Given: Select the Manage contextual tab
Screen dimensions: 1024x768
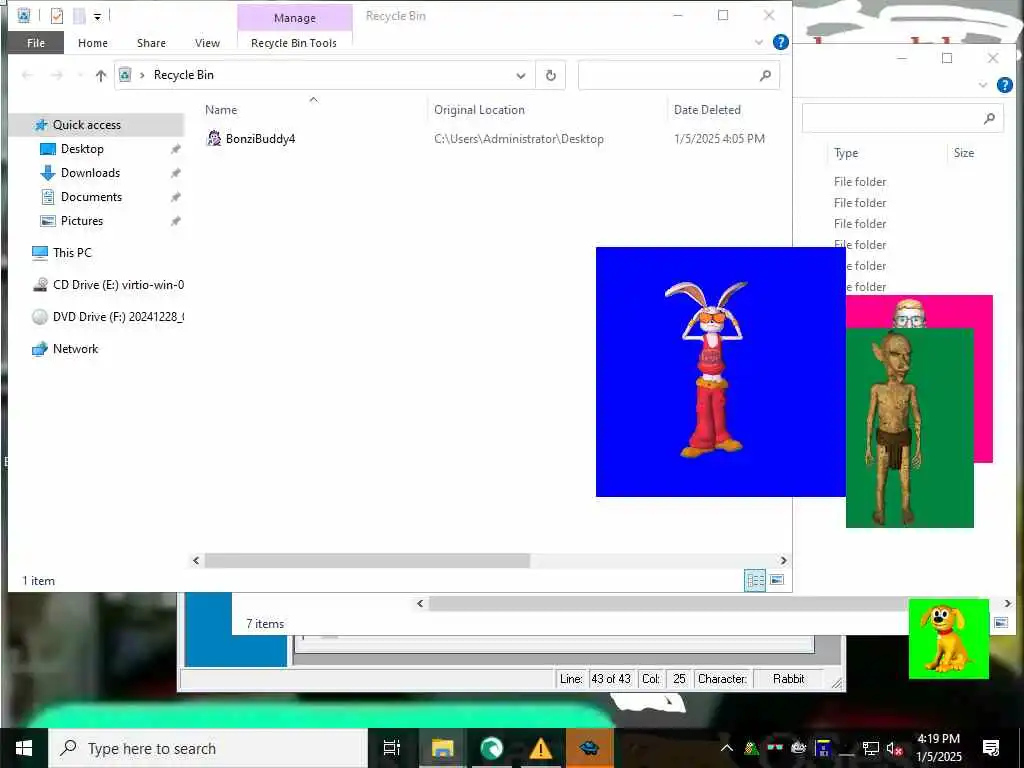Looking at the screenshot, I should [295, 18].
